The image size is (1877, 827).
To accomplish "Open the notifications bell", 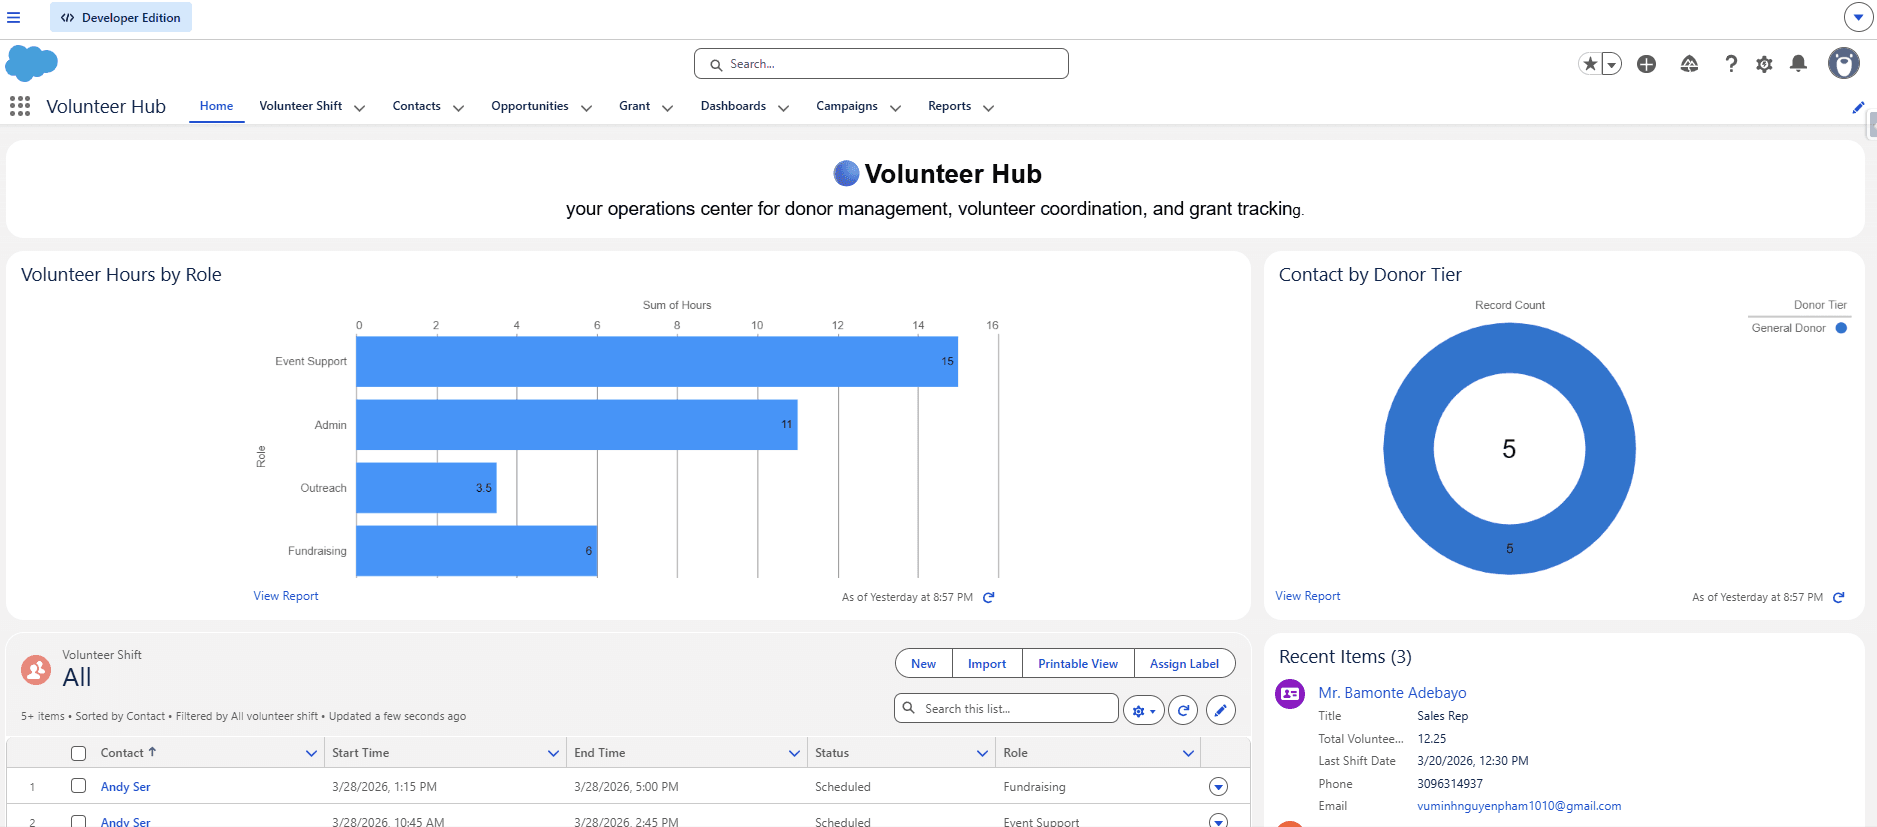I will pyautogui.click(x=1798, y=64).
